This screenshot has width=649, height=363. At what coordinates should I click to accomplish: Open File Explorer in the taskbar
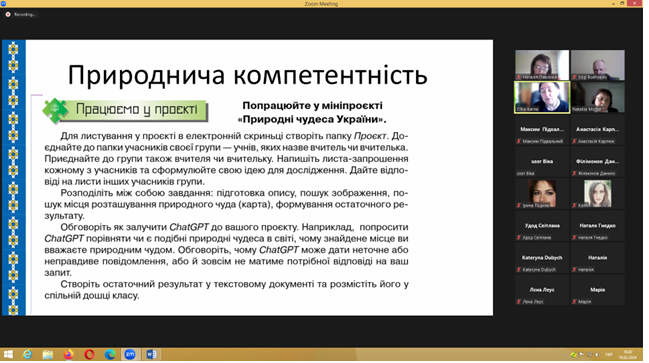coord(48,354)
